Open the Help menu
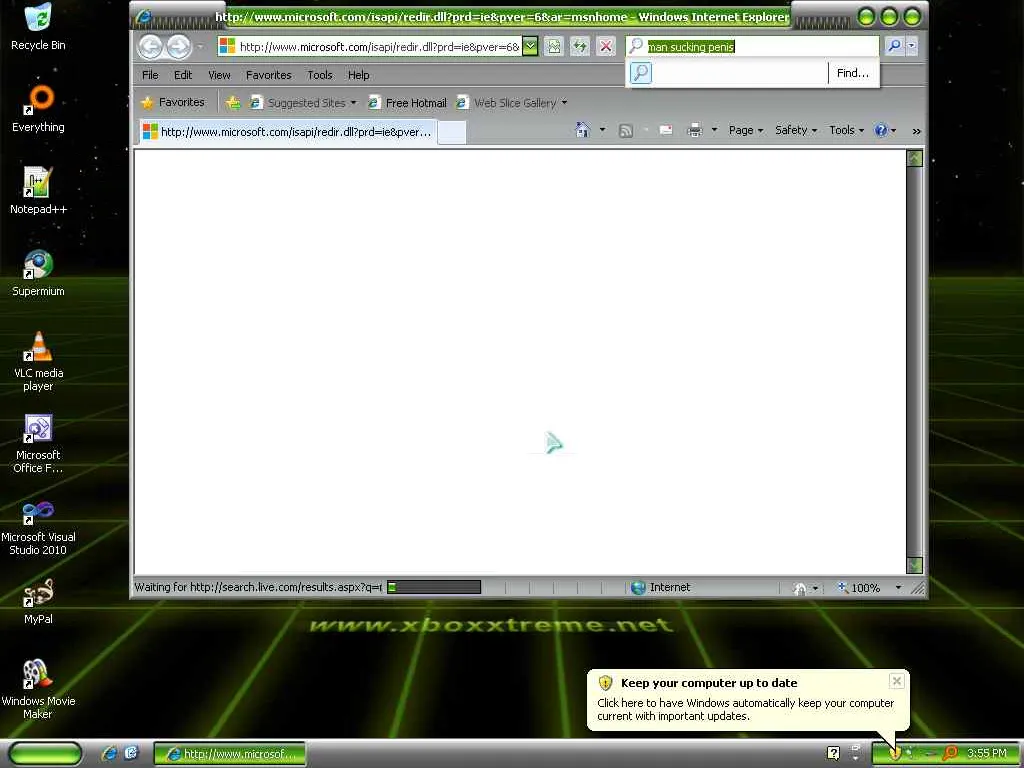The width and height of the screenshot is (1024, 768). pyautogui.click(x=359, y=75)
